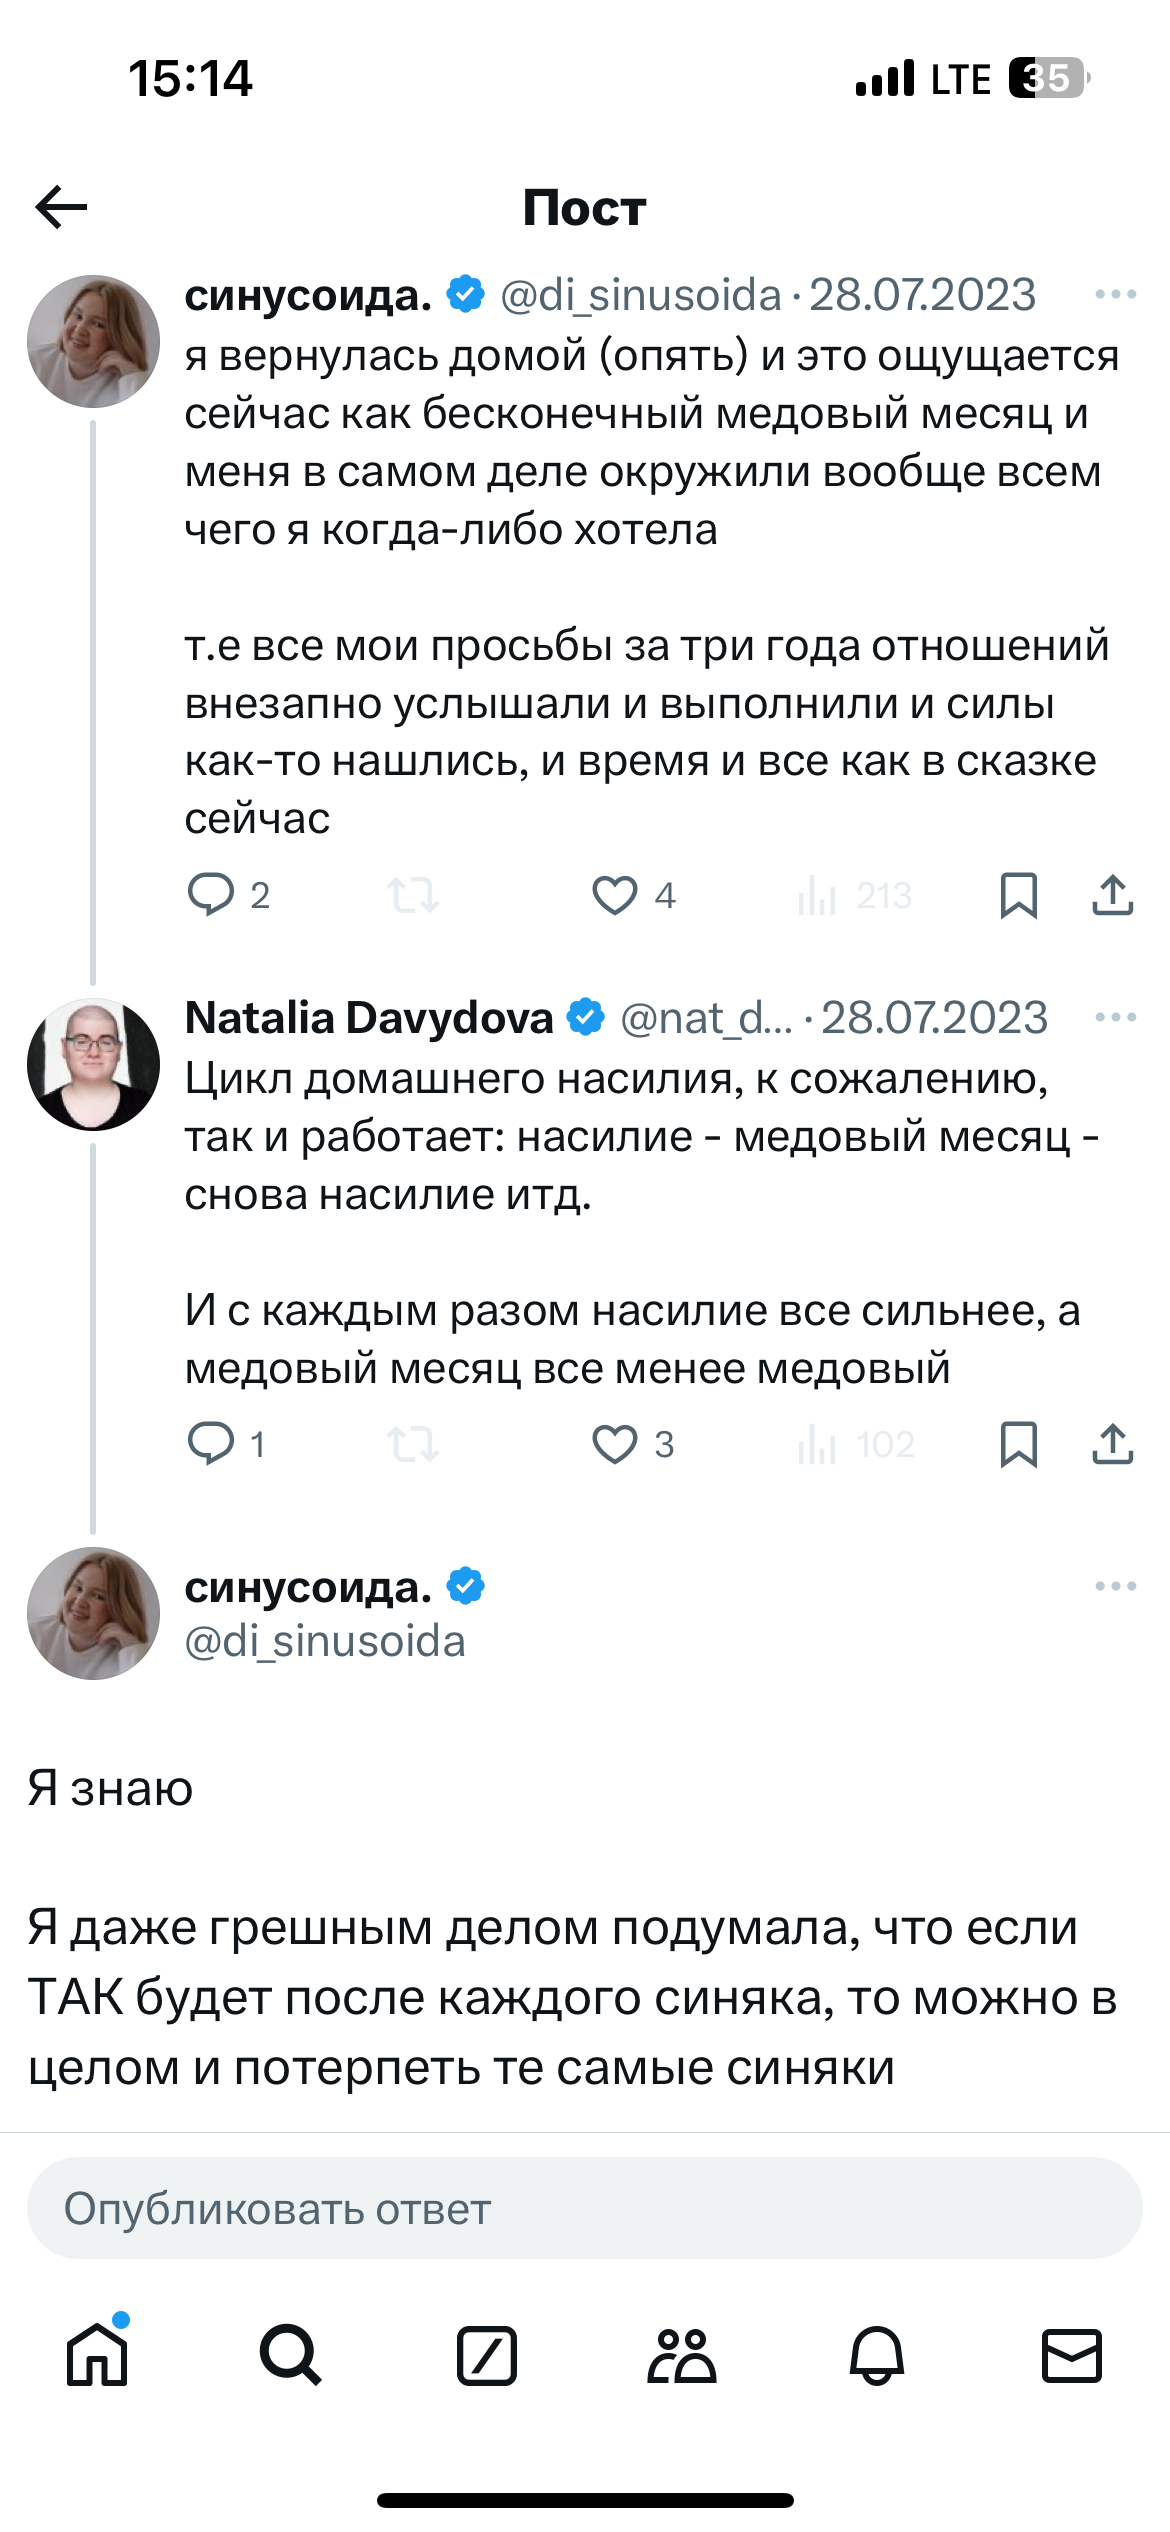Bookmark the first синусоида post

[1018, 895]
